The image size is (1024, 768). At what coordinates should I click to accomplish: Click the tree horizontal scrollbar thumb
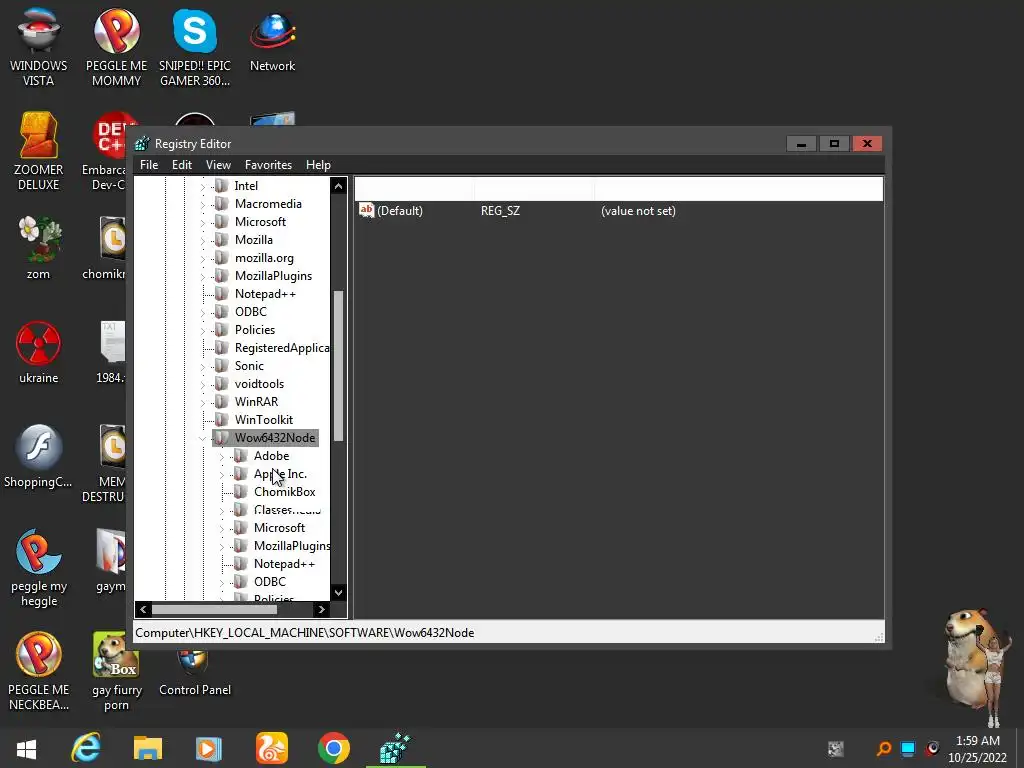pyautogui.click(x=214, y=609)
